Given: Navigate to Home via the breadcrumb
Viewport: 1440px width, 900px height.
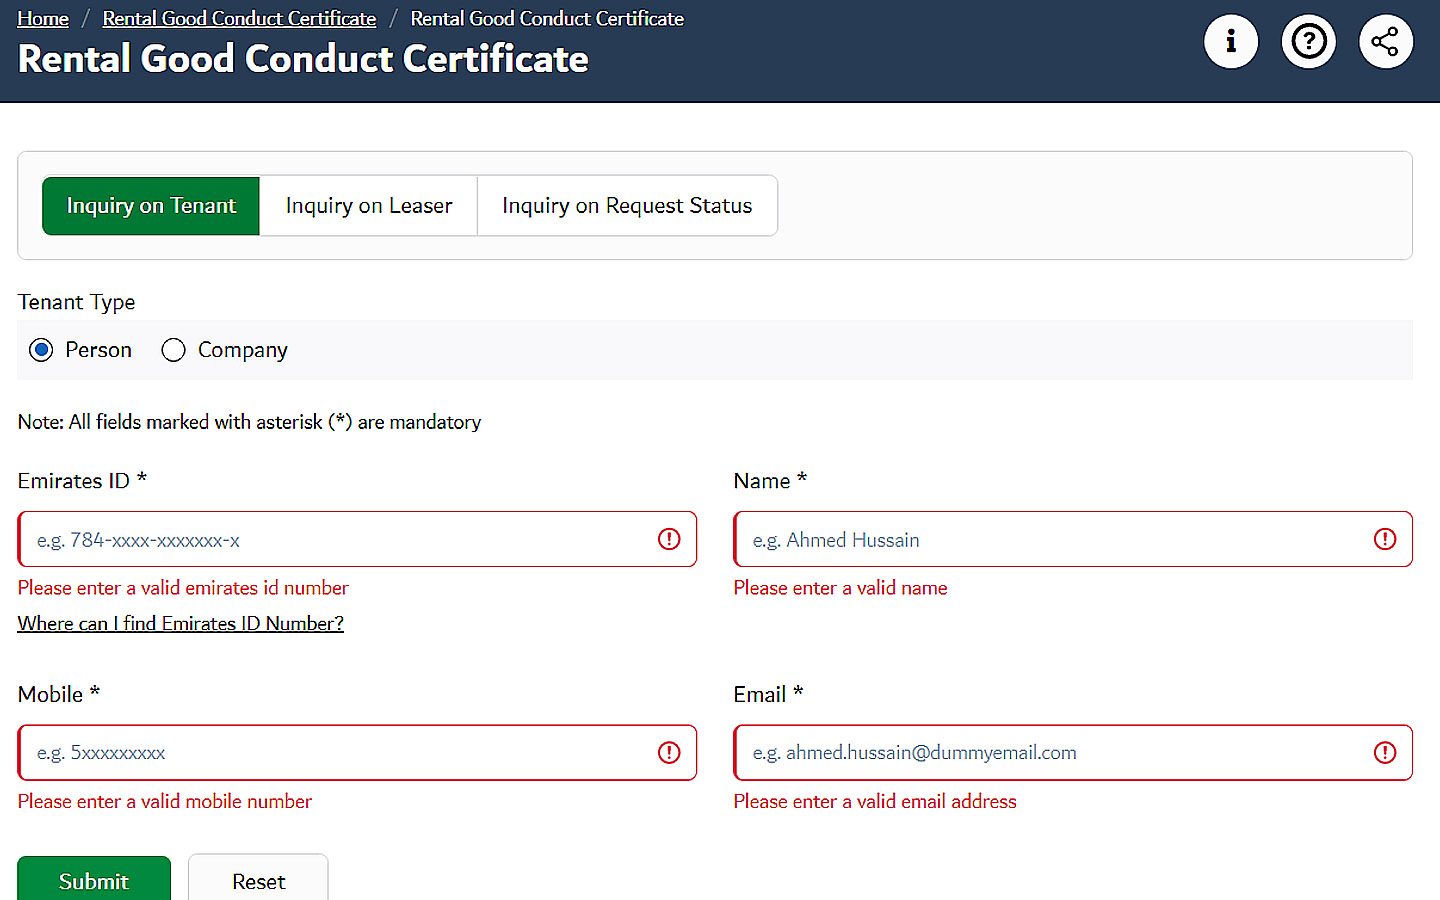Looking at the screenshot, I should pyautogui.click(x=42, y=18).
